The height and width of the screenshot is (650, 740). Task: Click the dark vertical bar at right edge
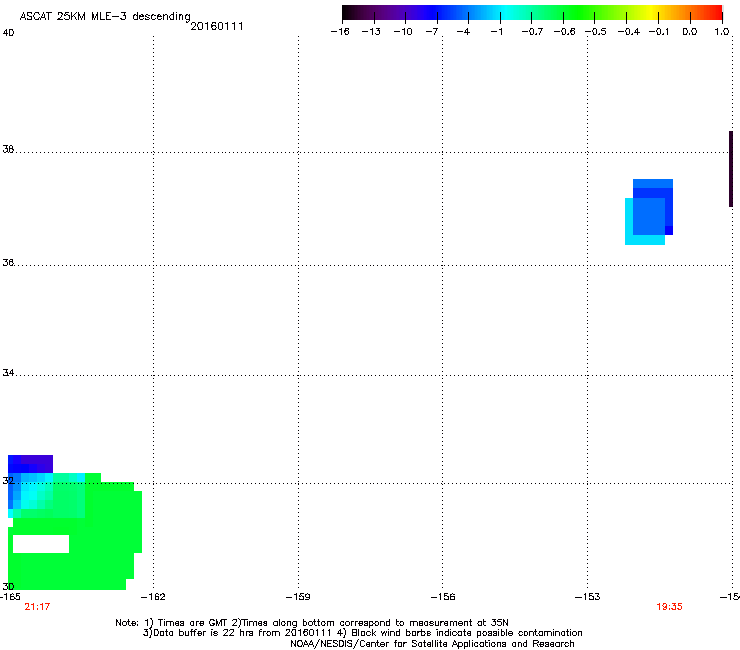[731, 169]
